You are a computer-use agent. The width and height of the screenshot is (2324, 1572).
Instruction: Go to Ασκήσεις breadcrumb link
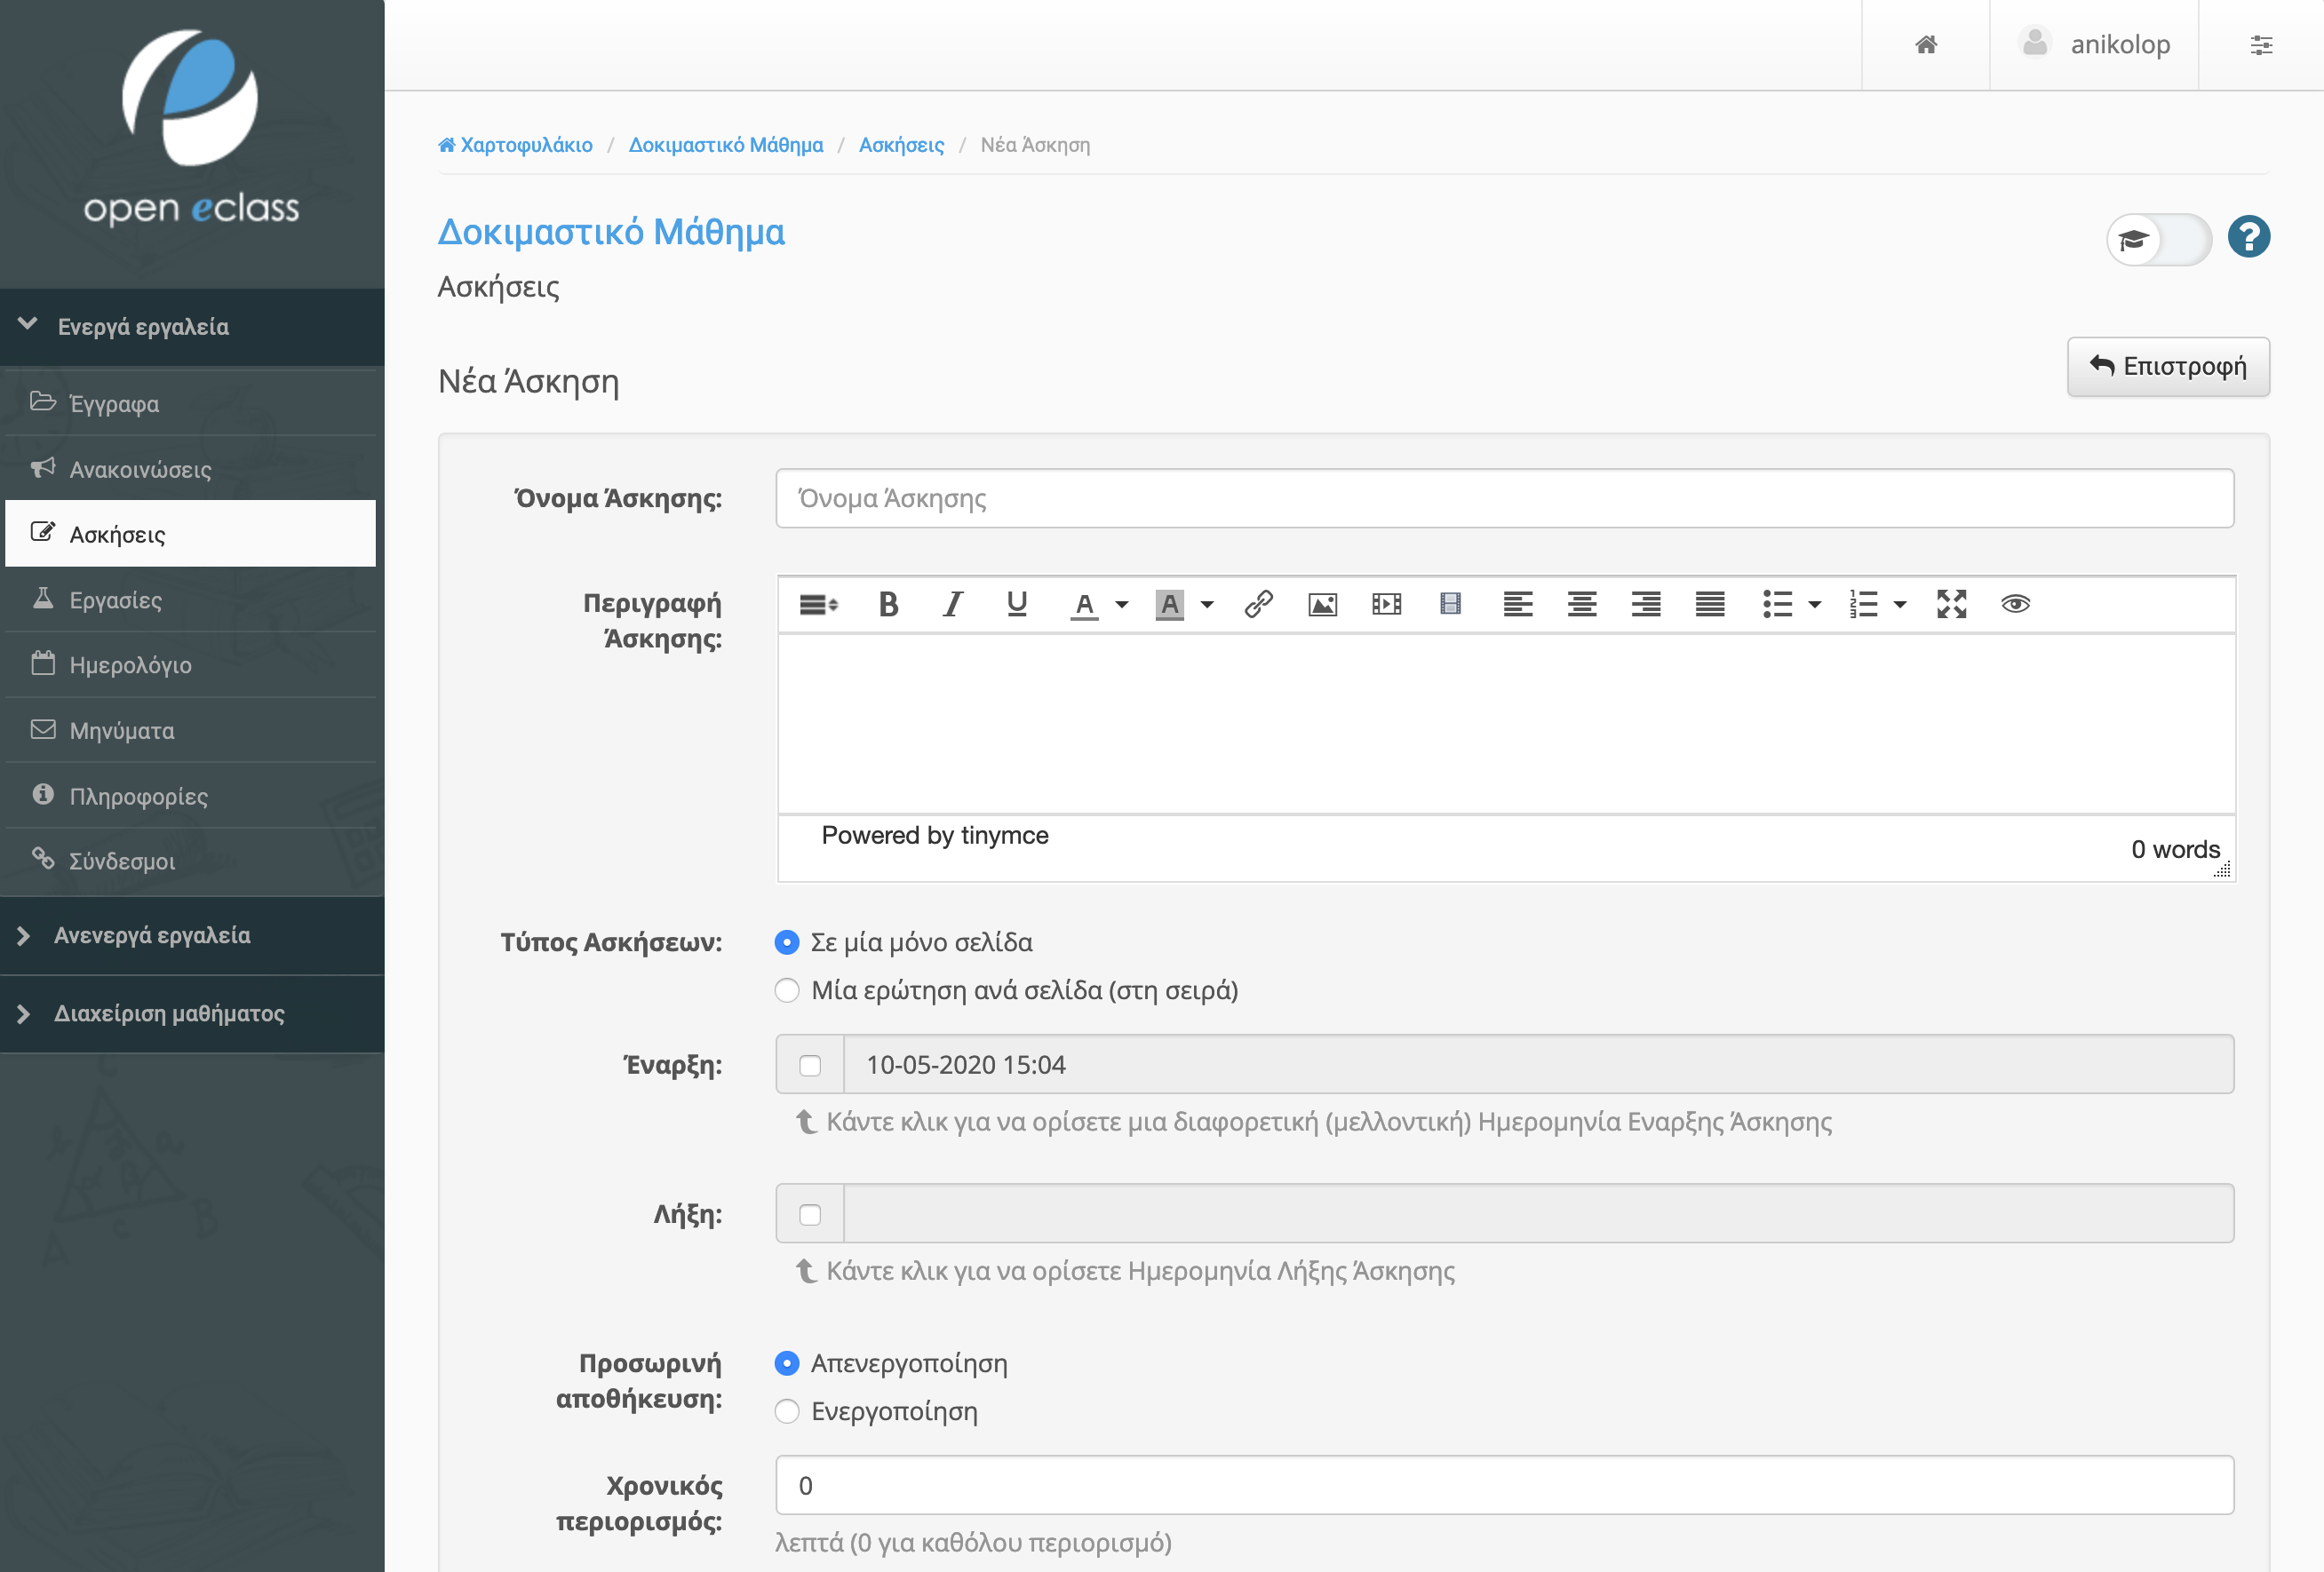tap(901, 145)
